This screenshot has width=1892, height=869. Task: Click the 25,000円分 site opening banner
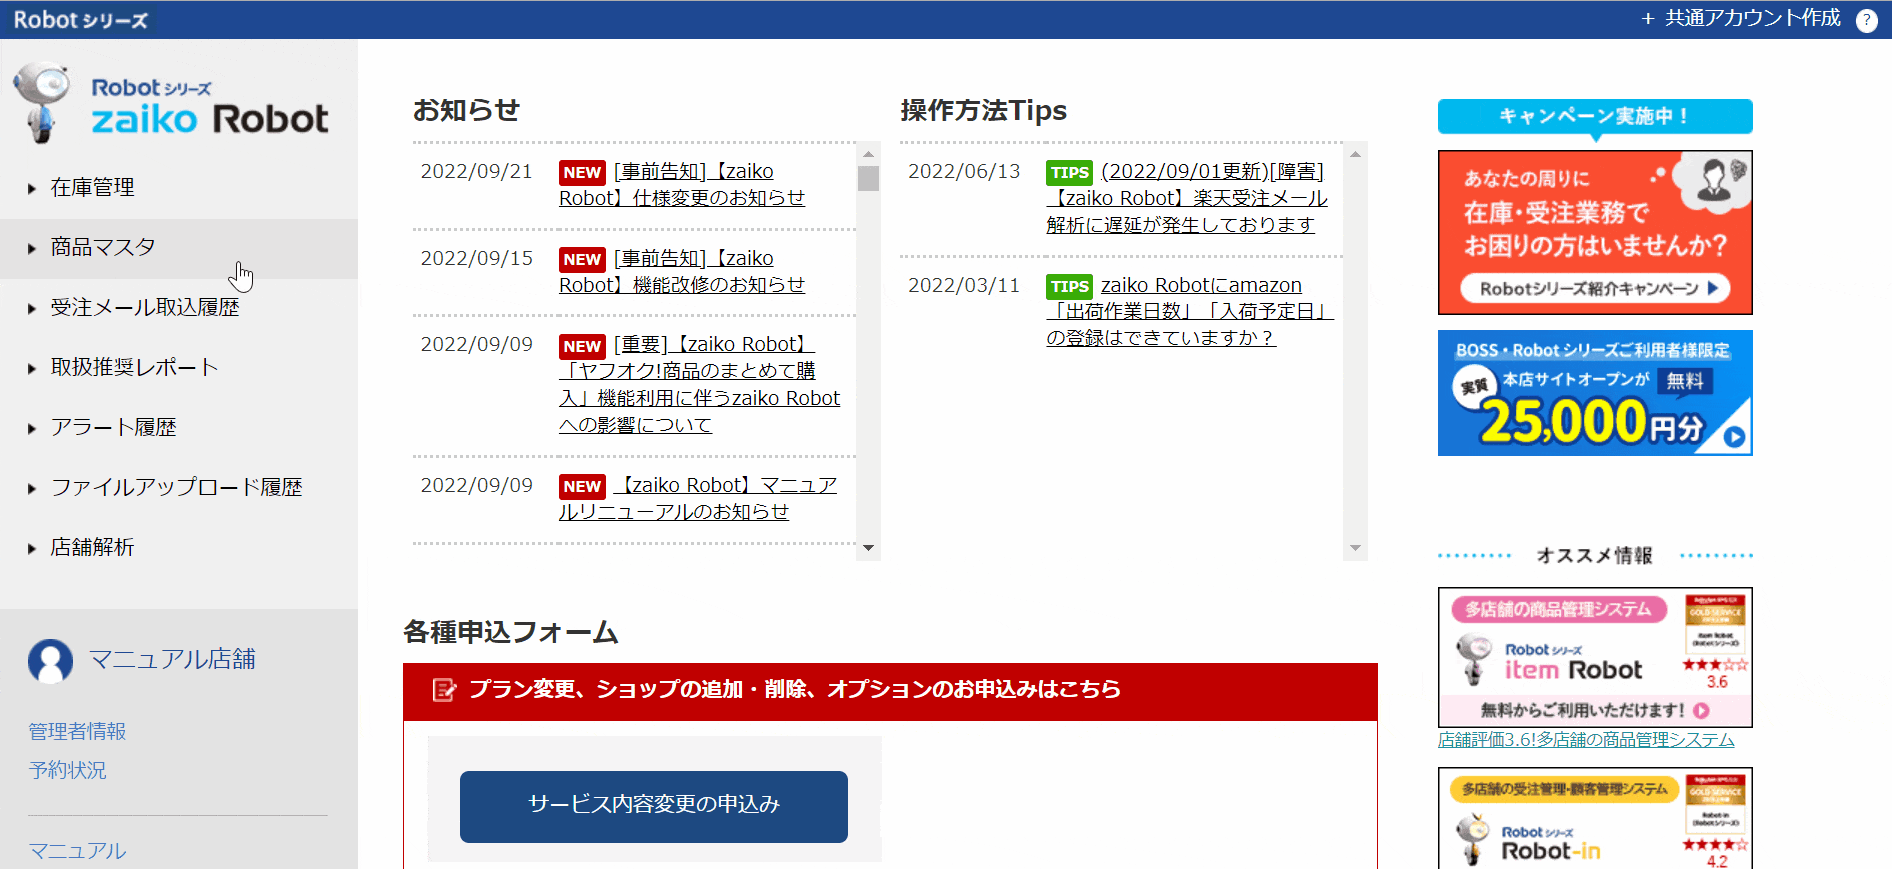click(1595, 393)
